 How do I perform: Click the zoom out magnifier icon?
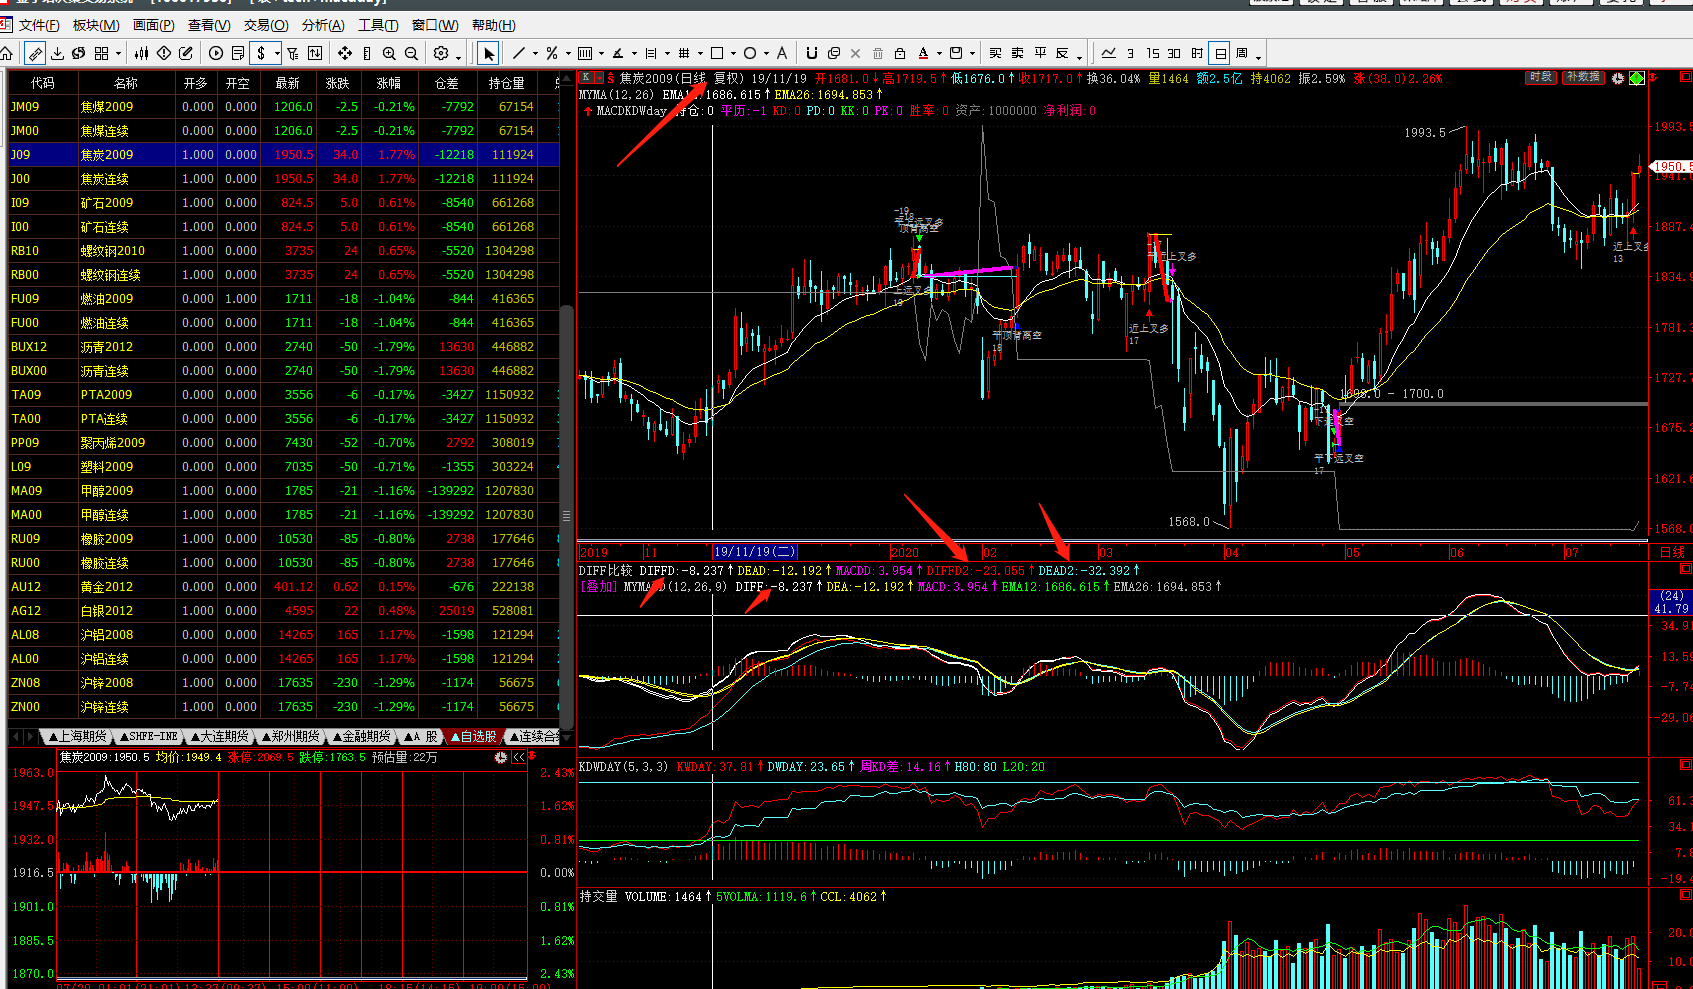click(x=411, y=53)
